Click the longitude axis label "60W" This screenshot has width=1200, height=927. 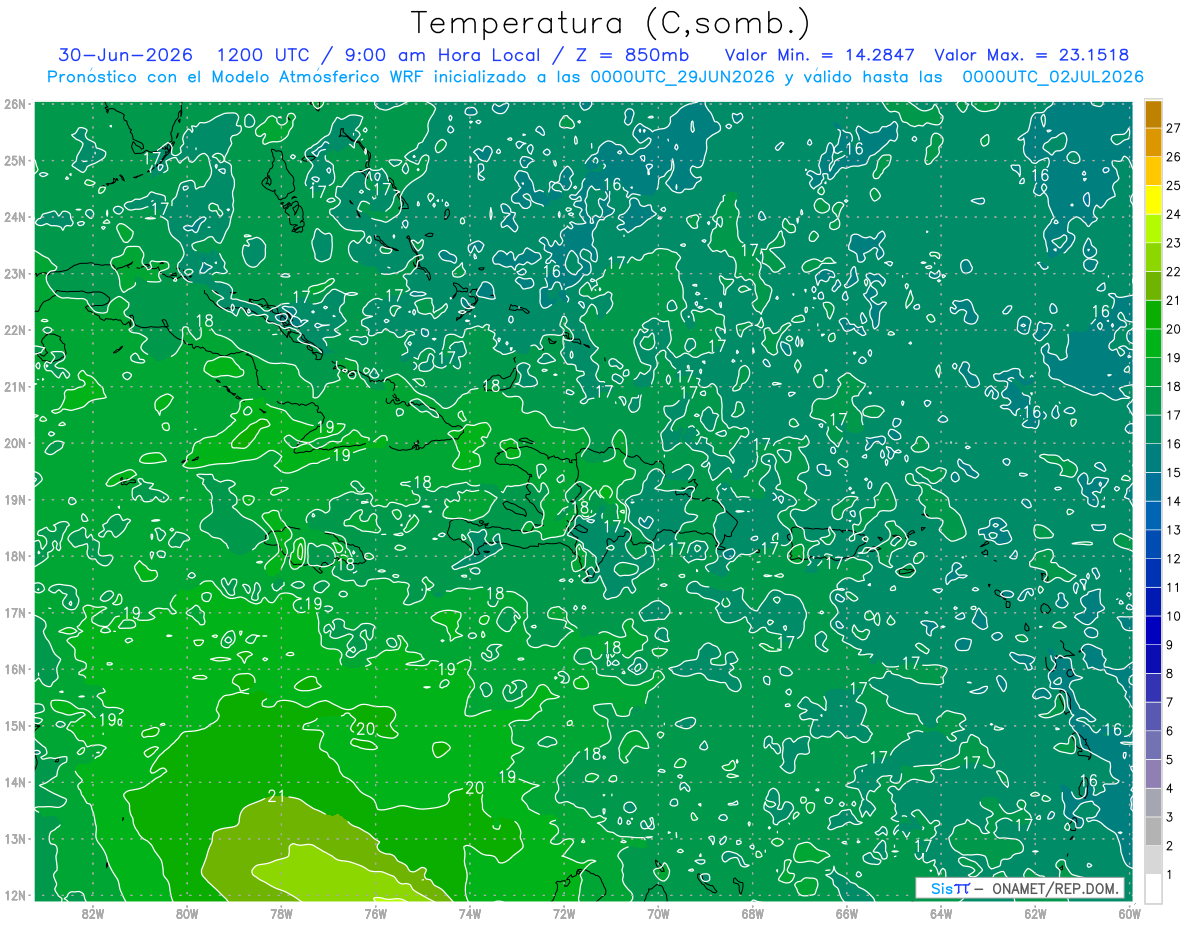[1129, 913]
